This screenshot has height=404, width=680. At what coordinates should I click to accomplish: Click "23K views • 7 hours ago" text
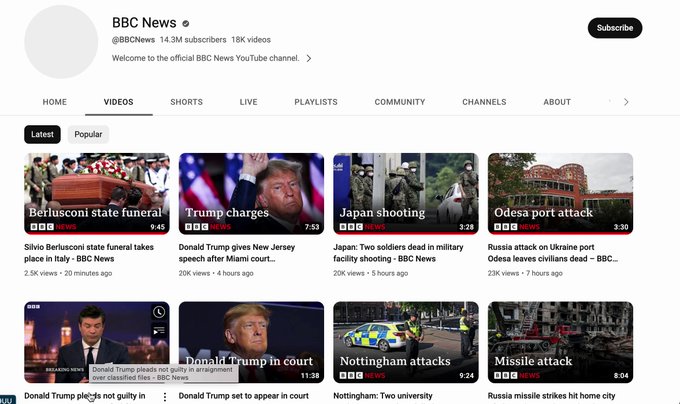pos(525,273)
